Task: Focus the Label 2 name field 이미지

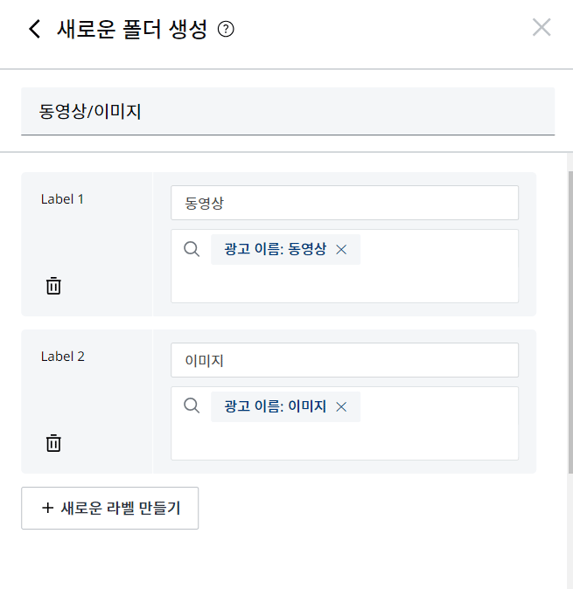Action: 345,360
